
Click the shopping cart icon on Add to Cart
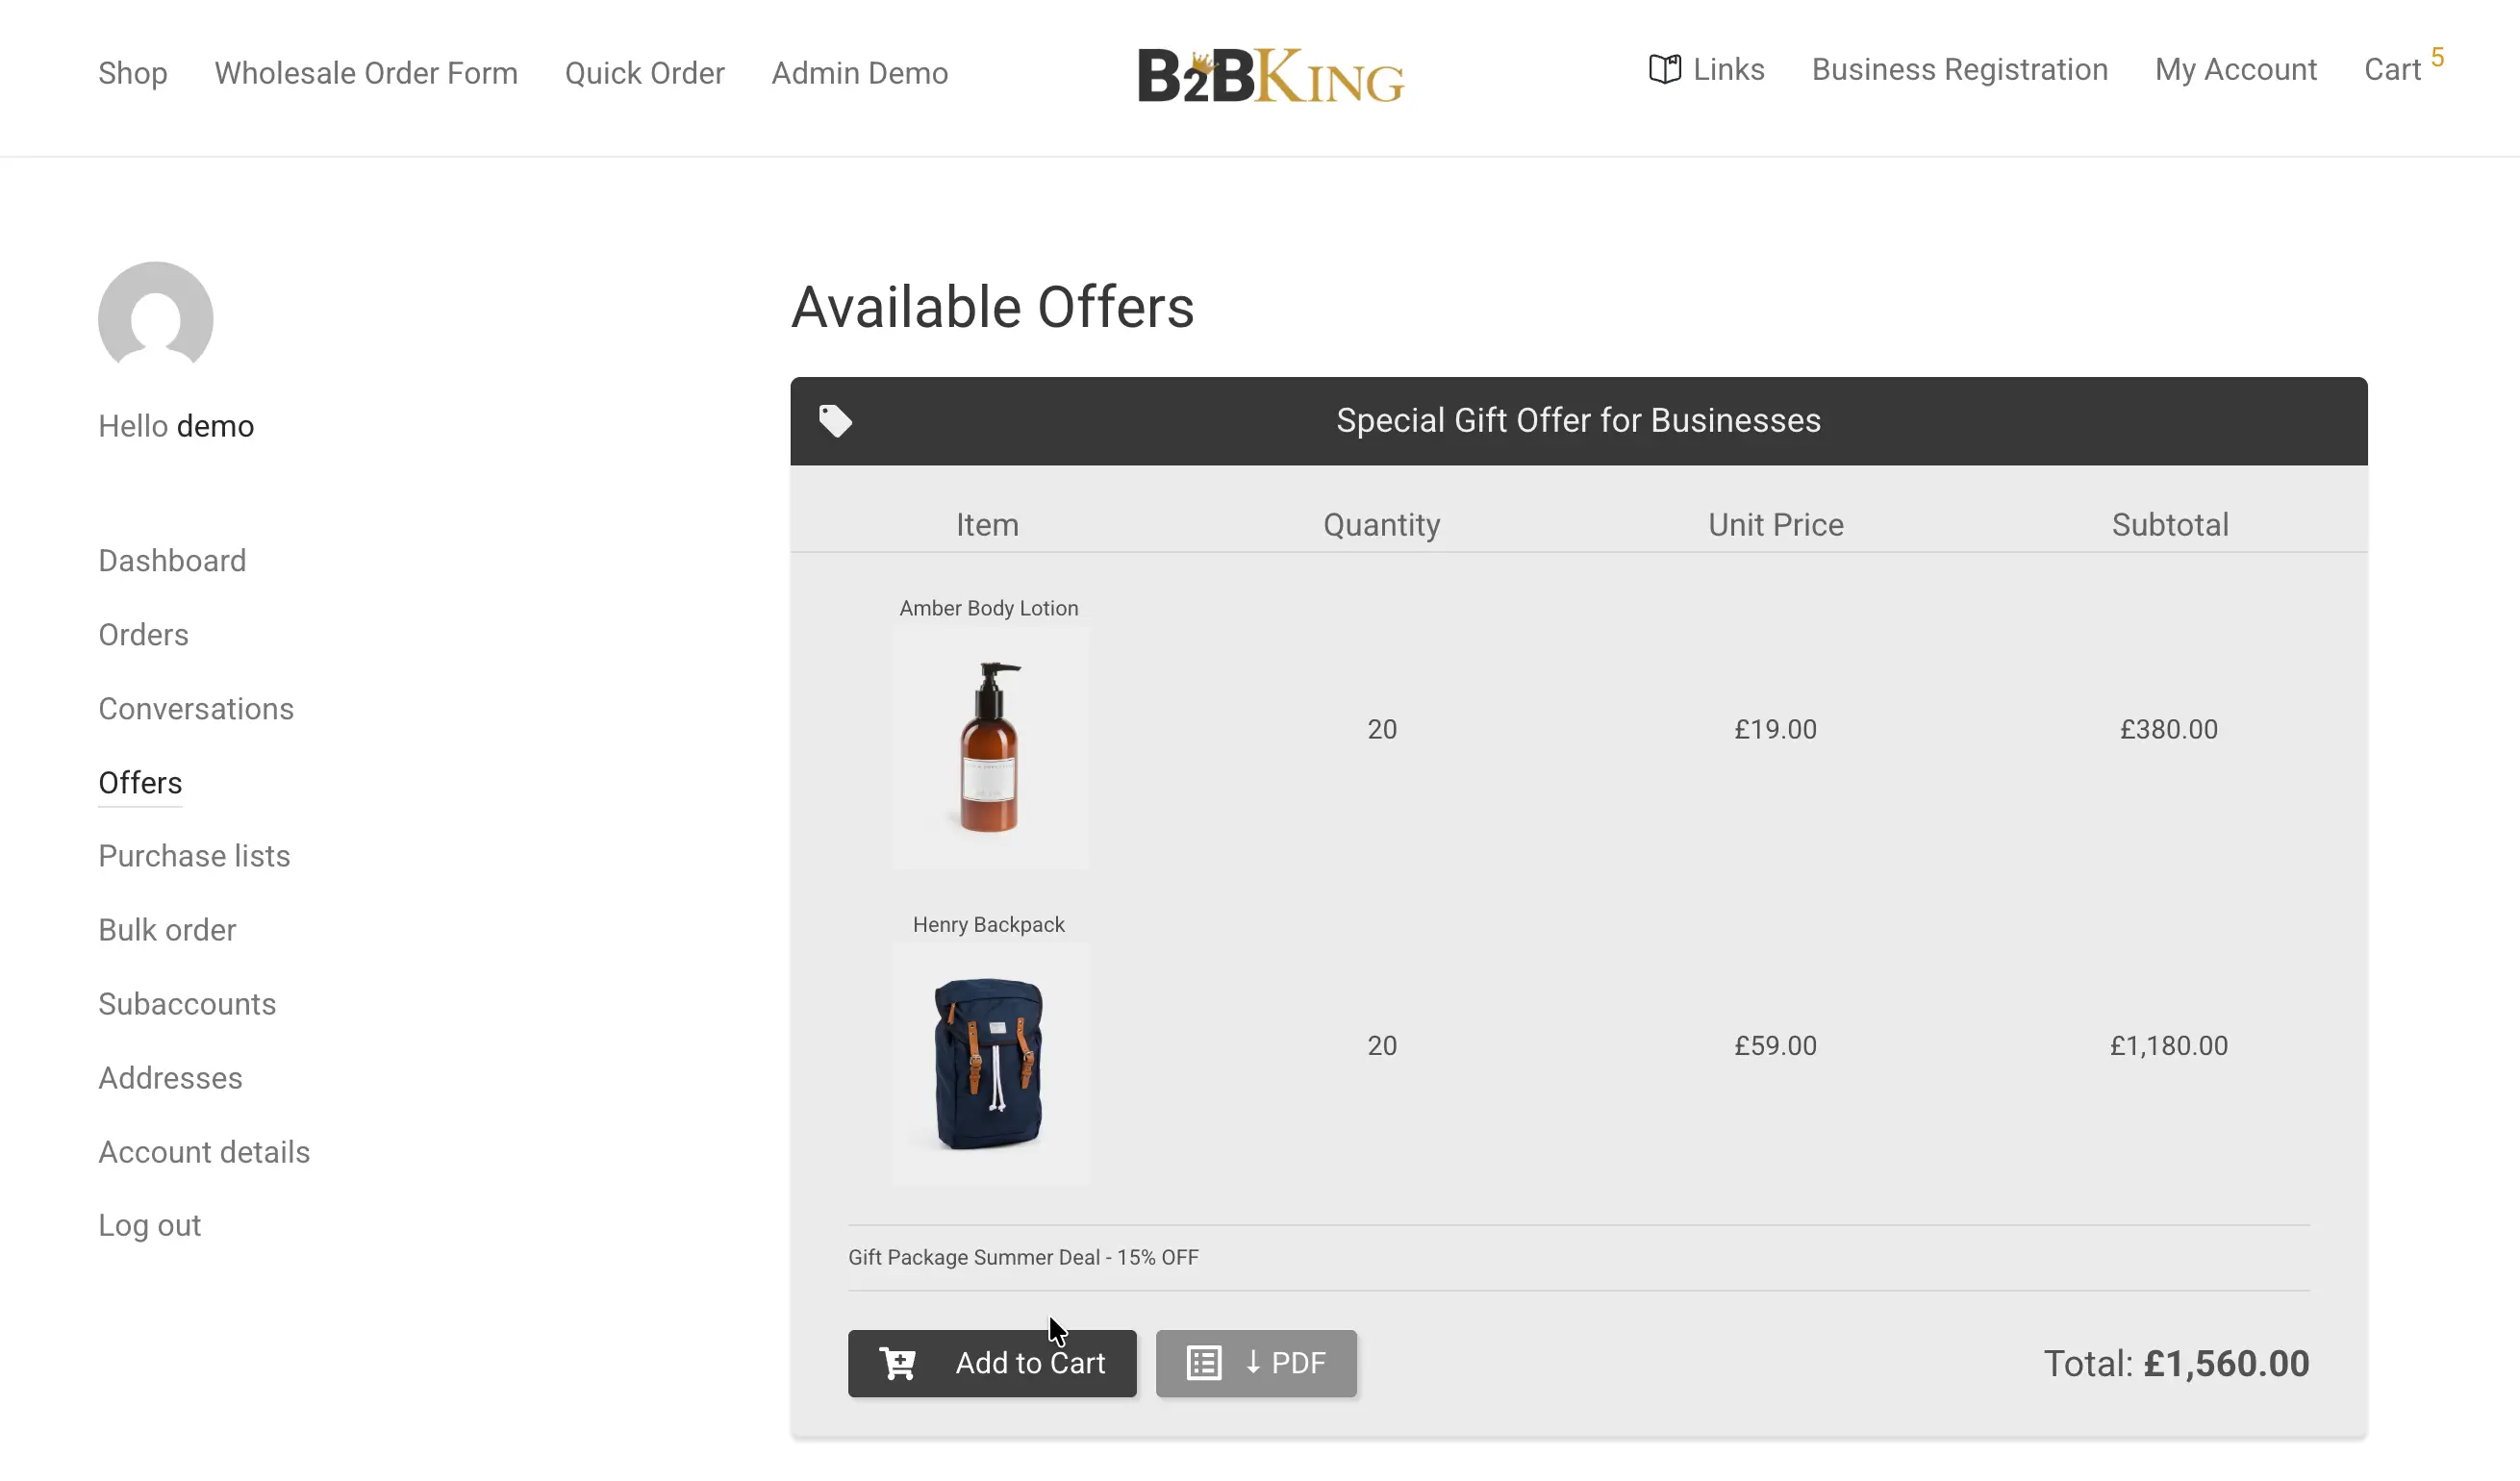tap(897, 1363)
